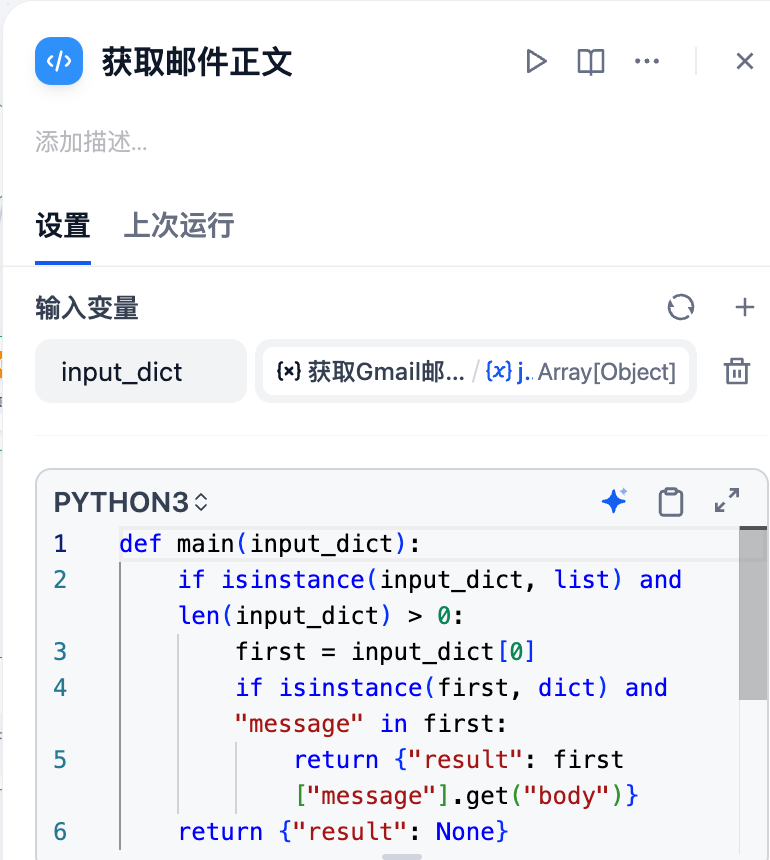Click code line 1 def main
The width and height of the screenshot is (770, 860).
[x=270, y=544]
